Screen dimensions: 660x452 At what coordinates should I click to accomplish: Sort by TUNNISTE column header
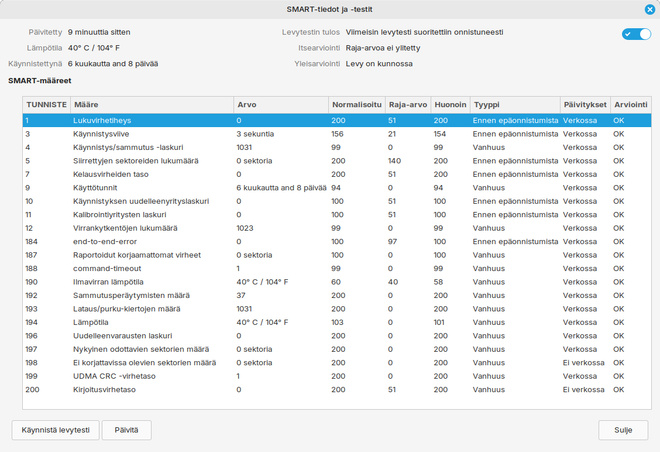[x=47, y=105]
